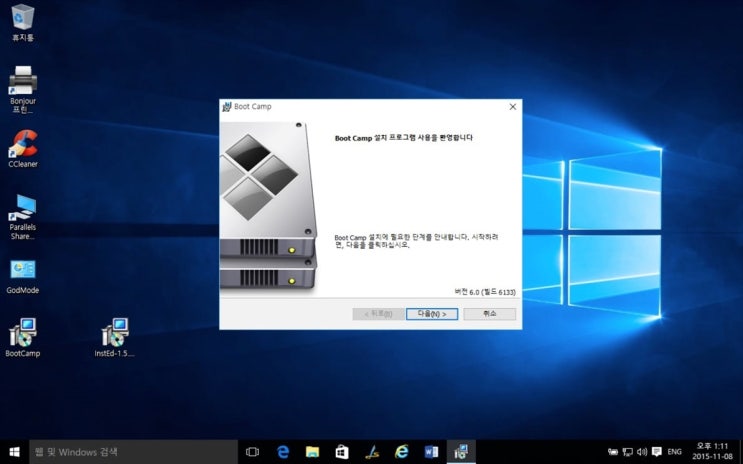Open the Windows Start menu
The image size is (743, 464).
pyautogui.click(x=14, y=452)
